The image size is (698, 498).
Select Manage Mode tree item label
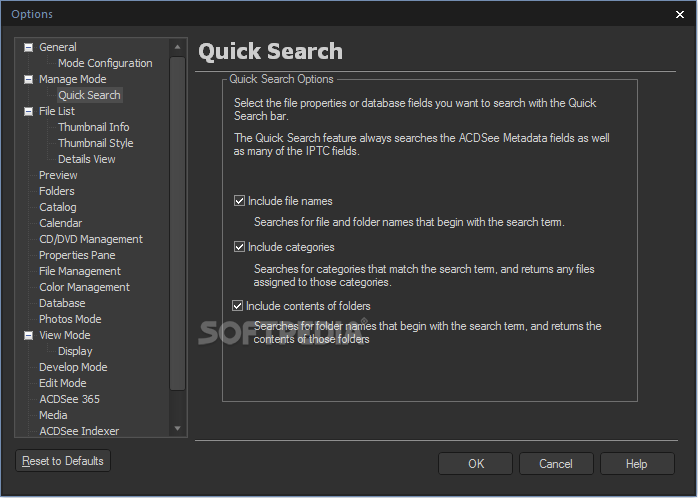[73, 79]
